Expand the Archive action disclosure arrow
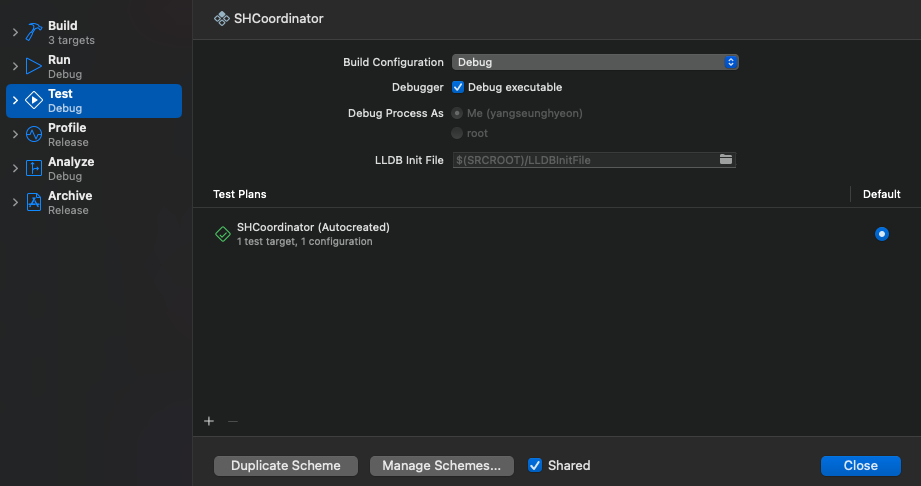This screenshot has height=486, width=921. pos(15,203)
